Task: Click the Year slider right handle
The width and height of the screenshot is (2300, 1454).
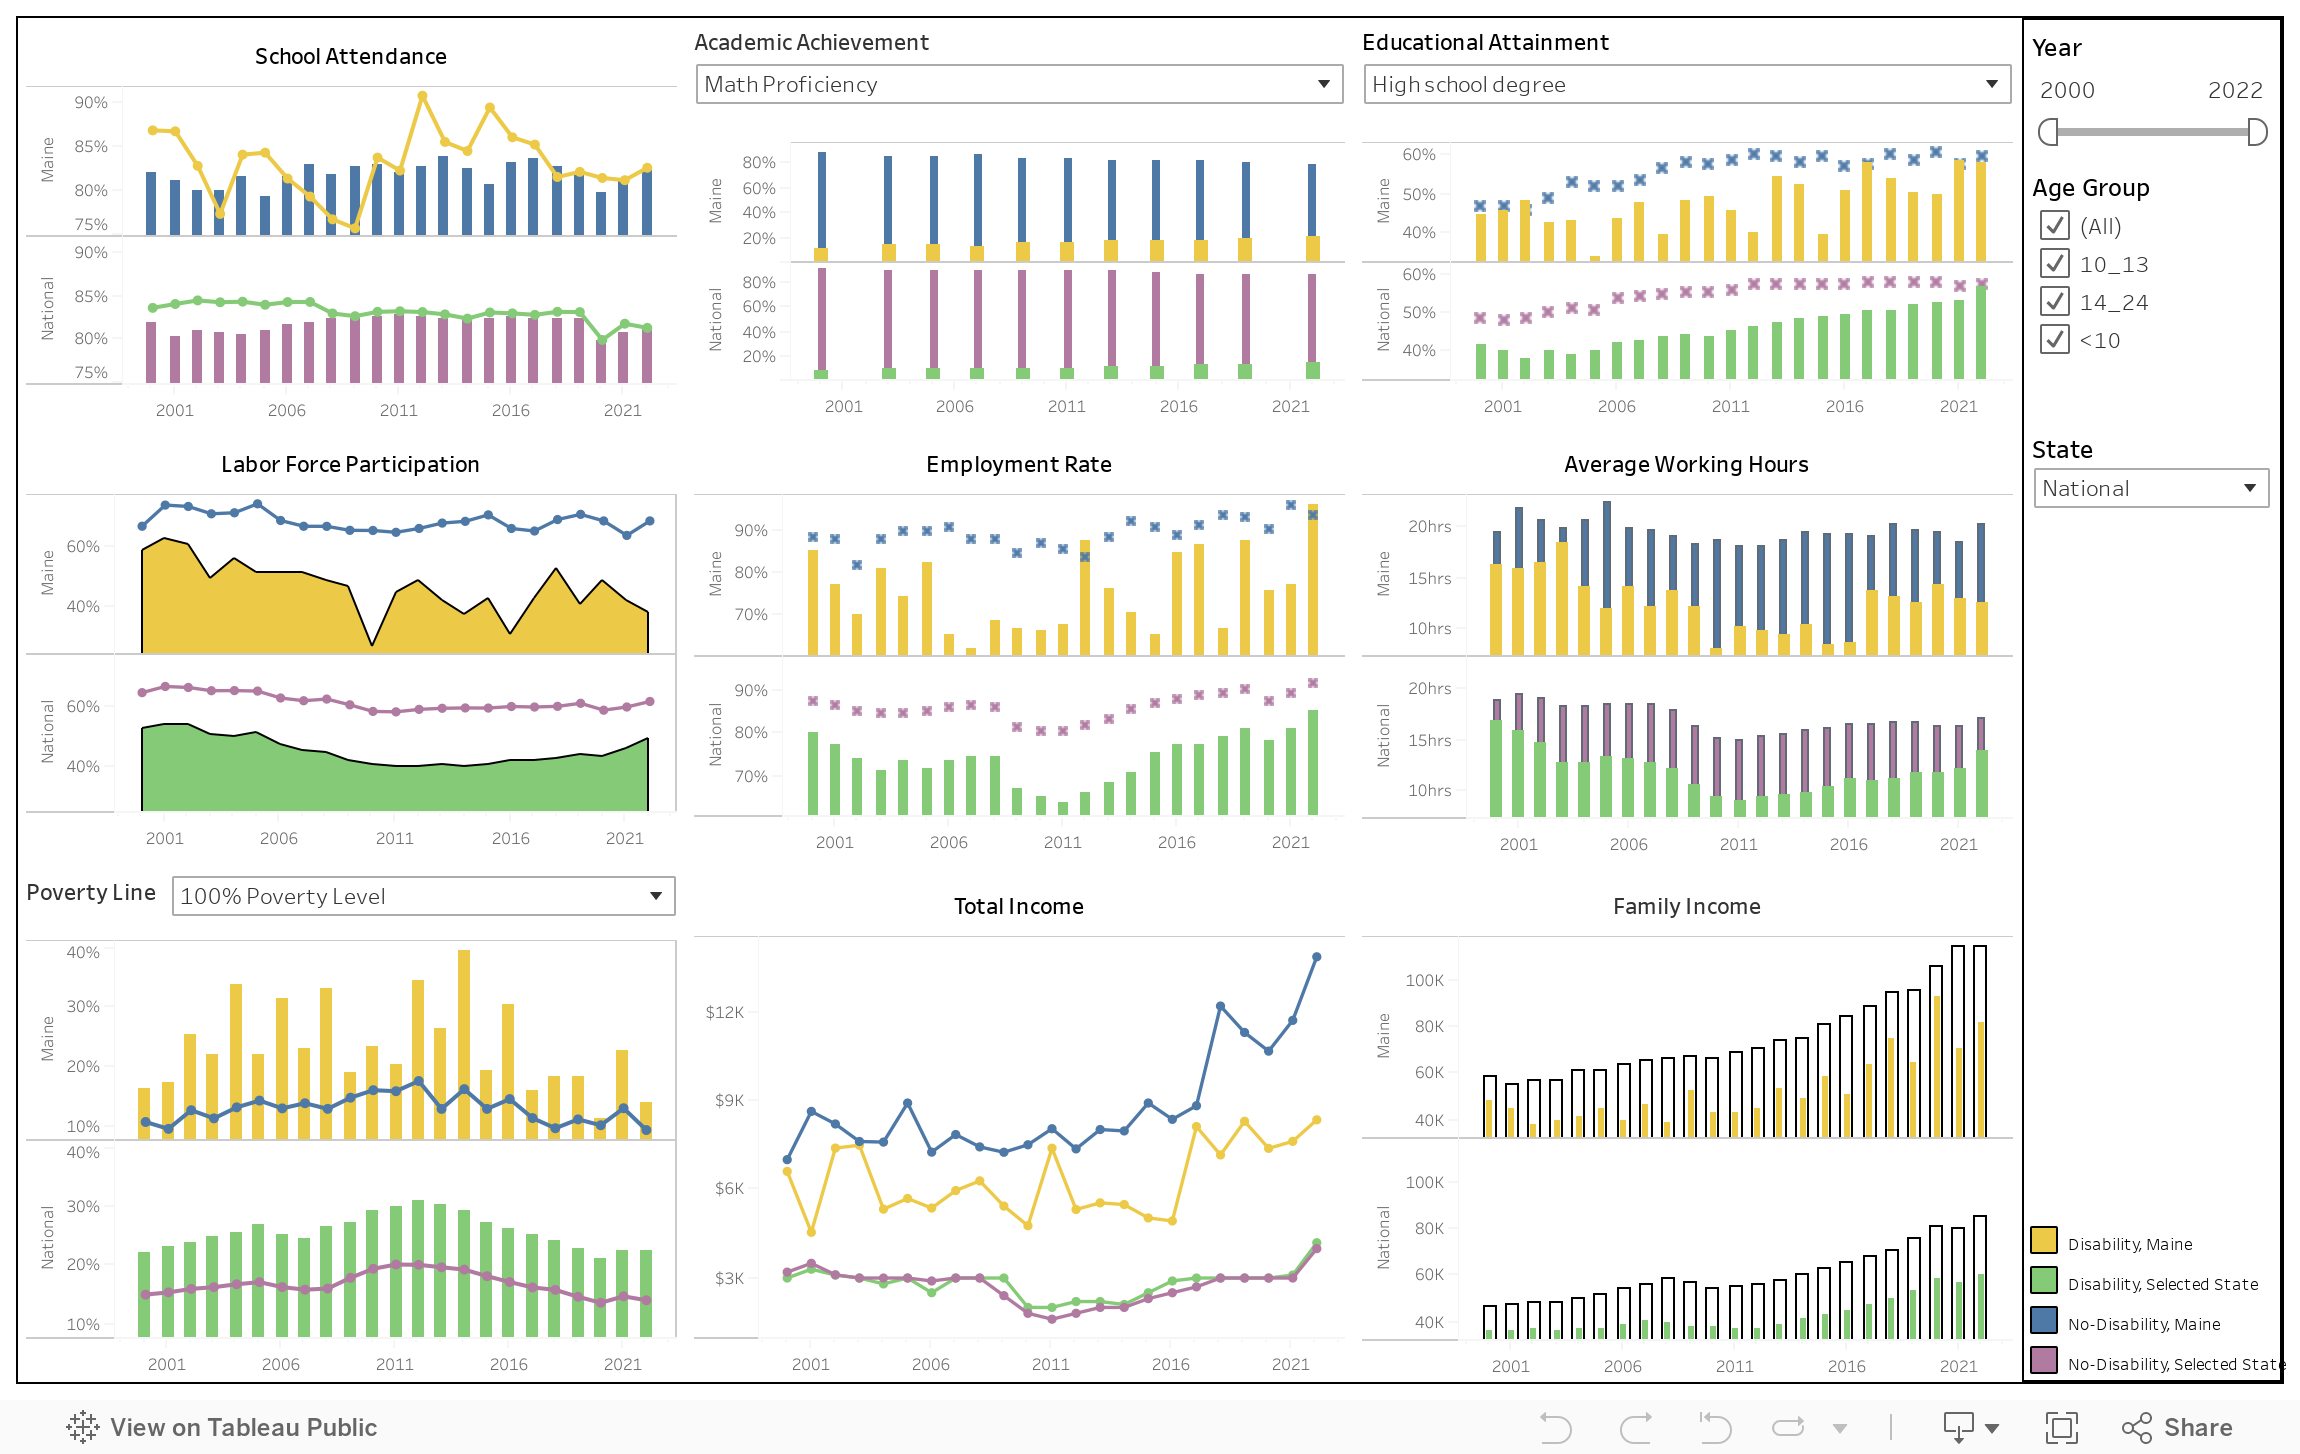Action: 2257,132
